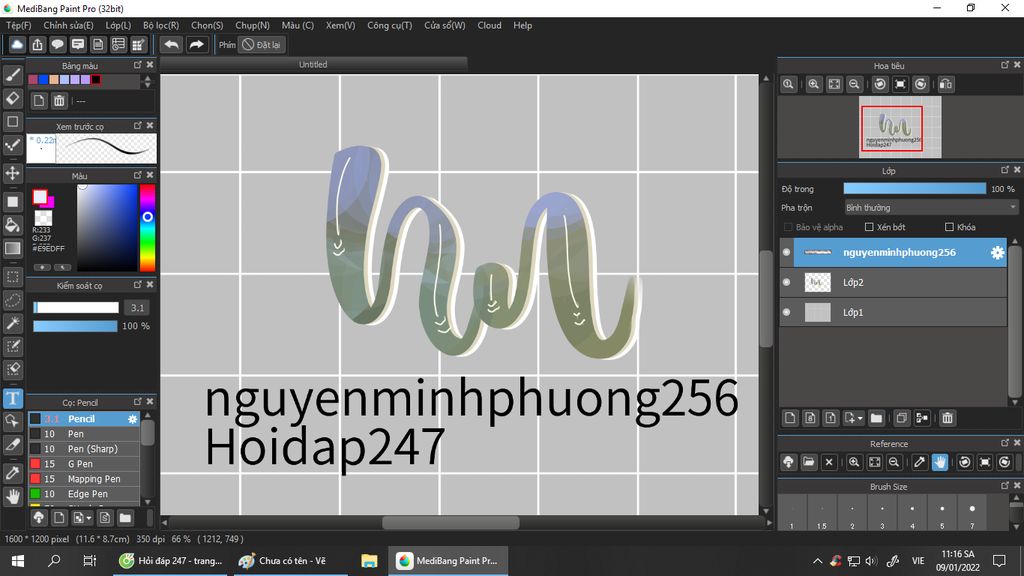Select the Gradient tool
Viewport: 1024px width, 576px height.
pyautogui.click(x=12, y=248)
